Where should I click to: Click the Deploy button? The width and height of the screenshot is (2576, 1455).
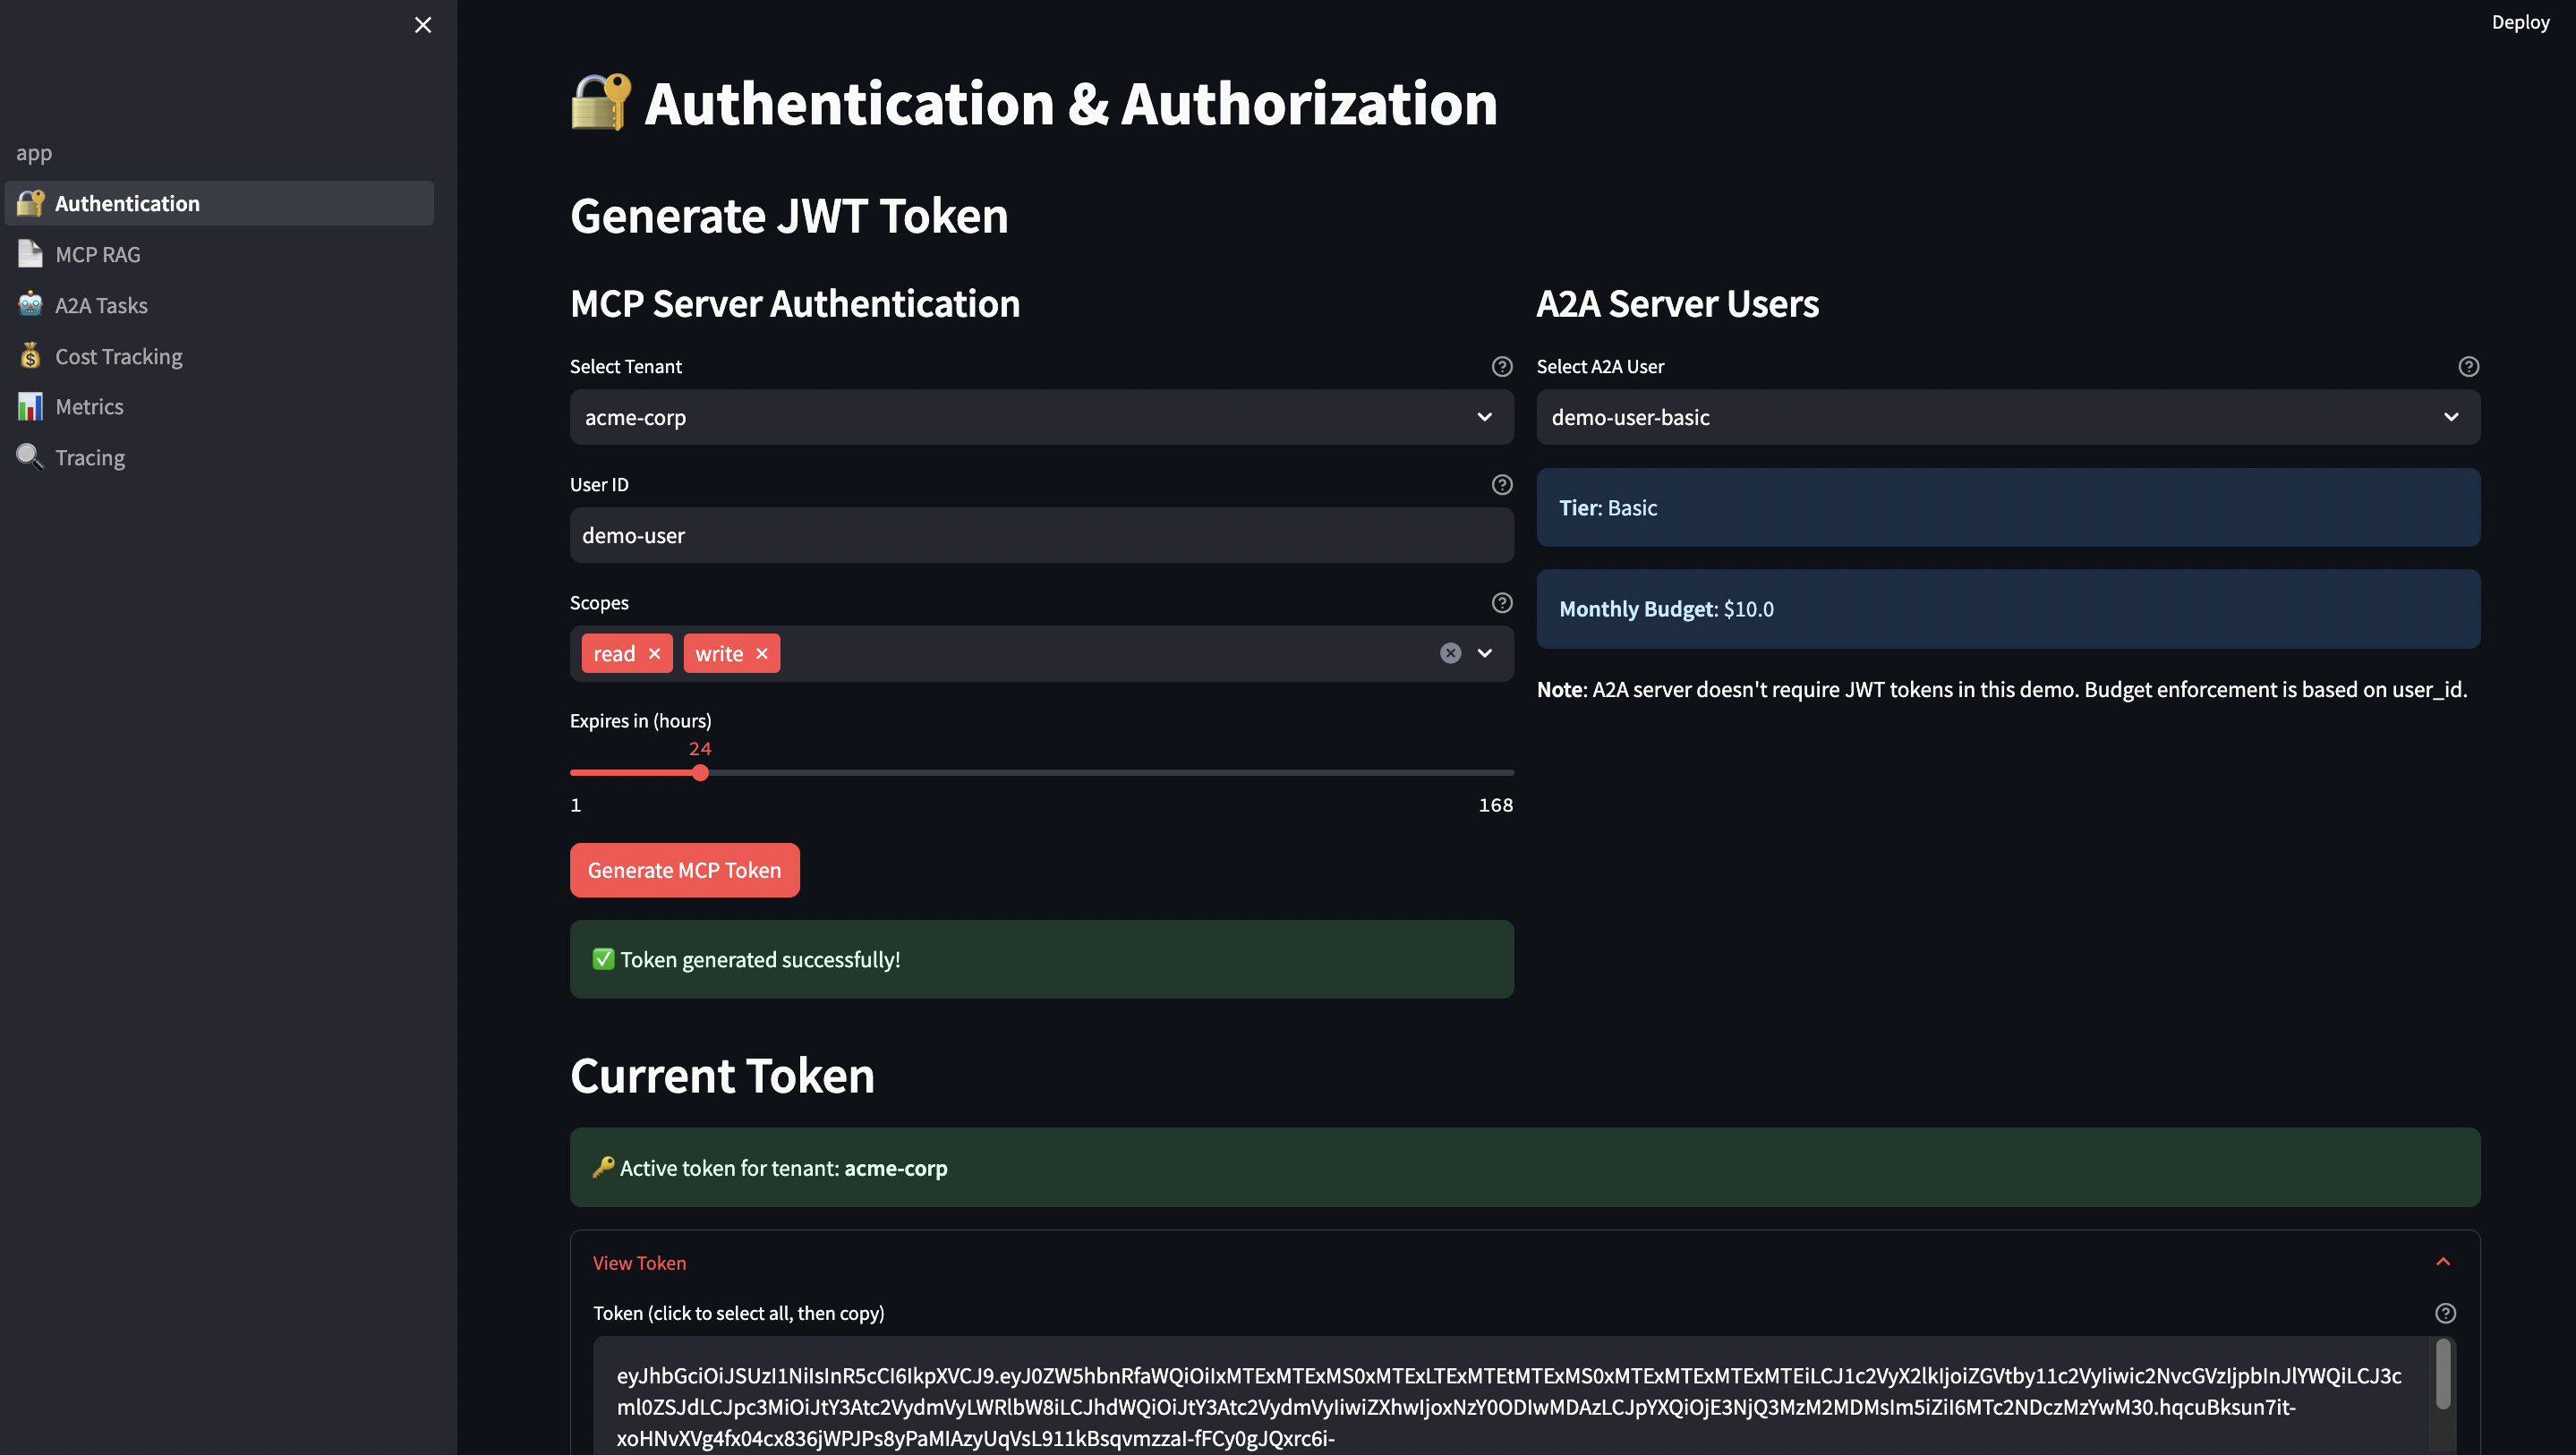[x=2520, y=22]
